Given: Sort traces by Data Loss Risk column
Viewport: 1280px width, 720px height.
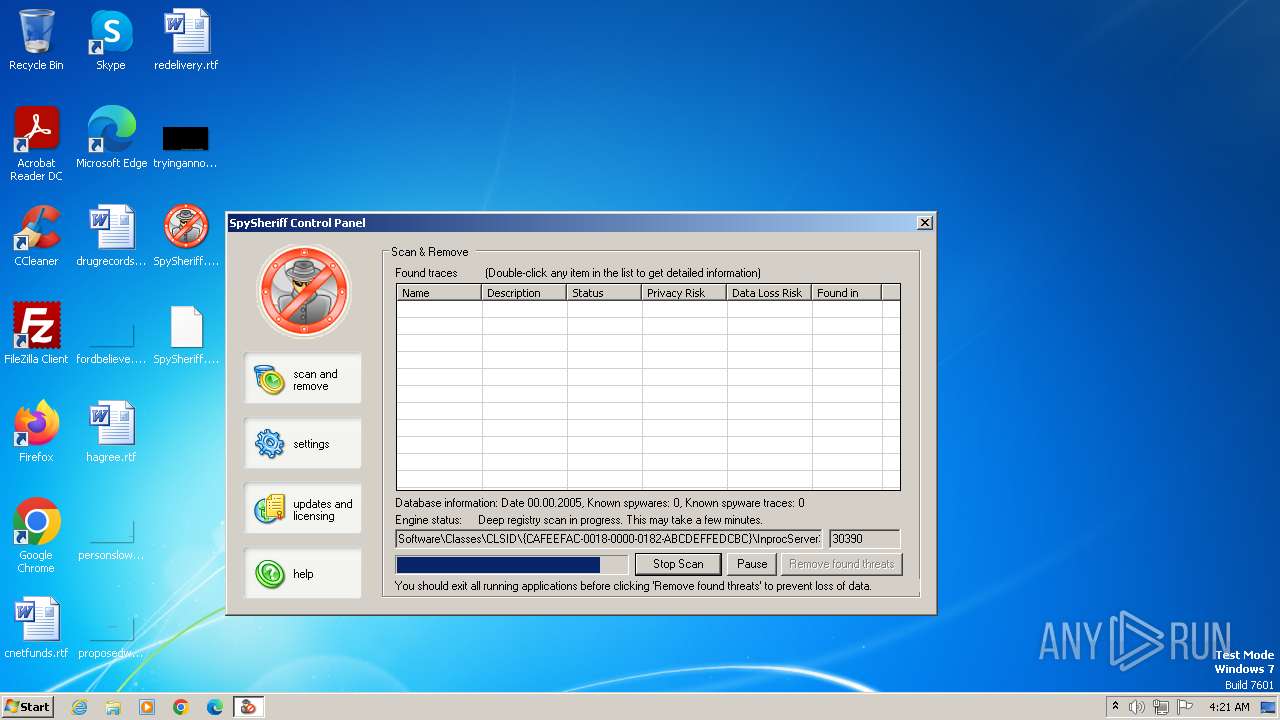Looking at the screenshot, I should point(769,293).
